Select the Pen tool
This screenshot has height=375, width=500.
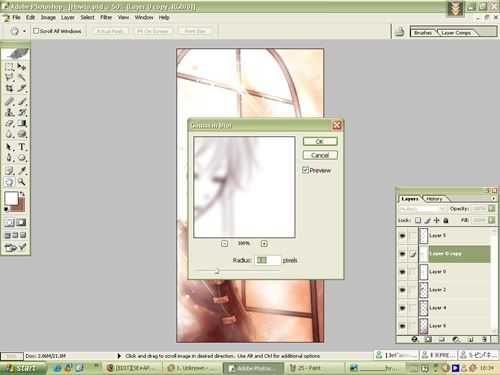[x=9, y=158]
